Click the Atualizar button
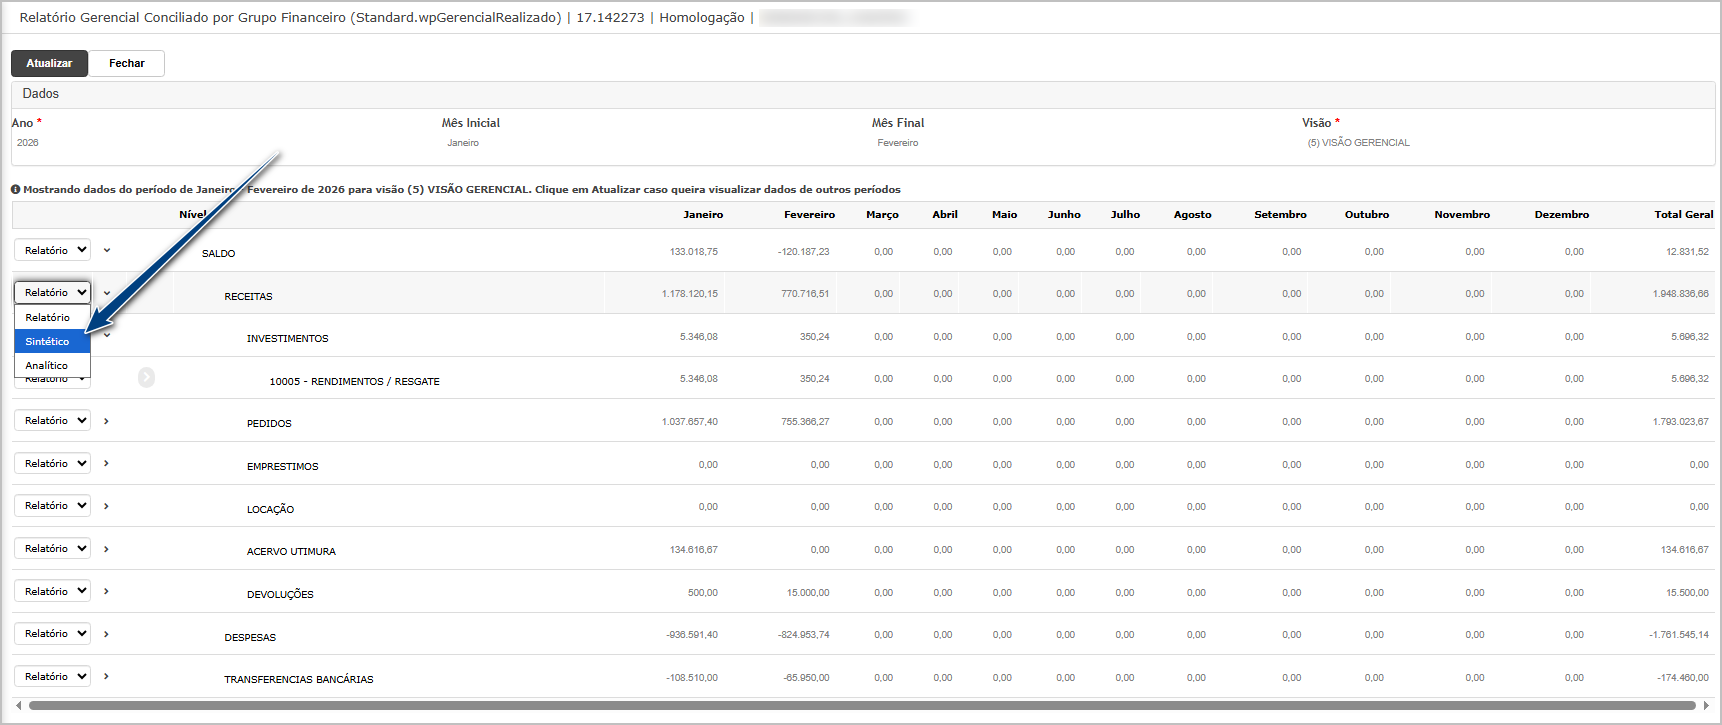 49,63
